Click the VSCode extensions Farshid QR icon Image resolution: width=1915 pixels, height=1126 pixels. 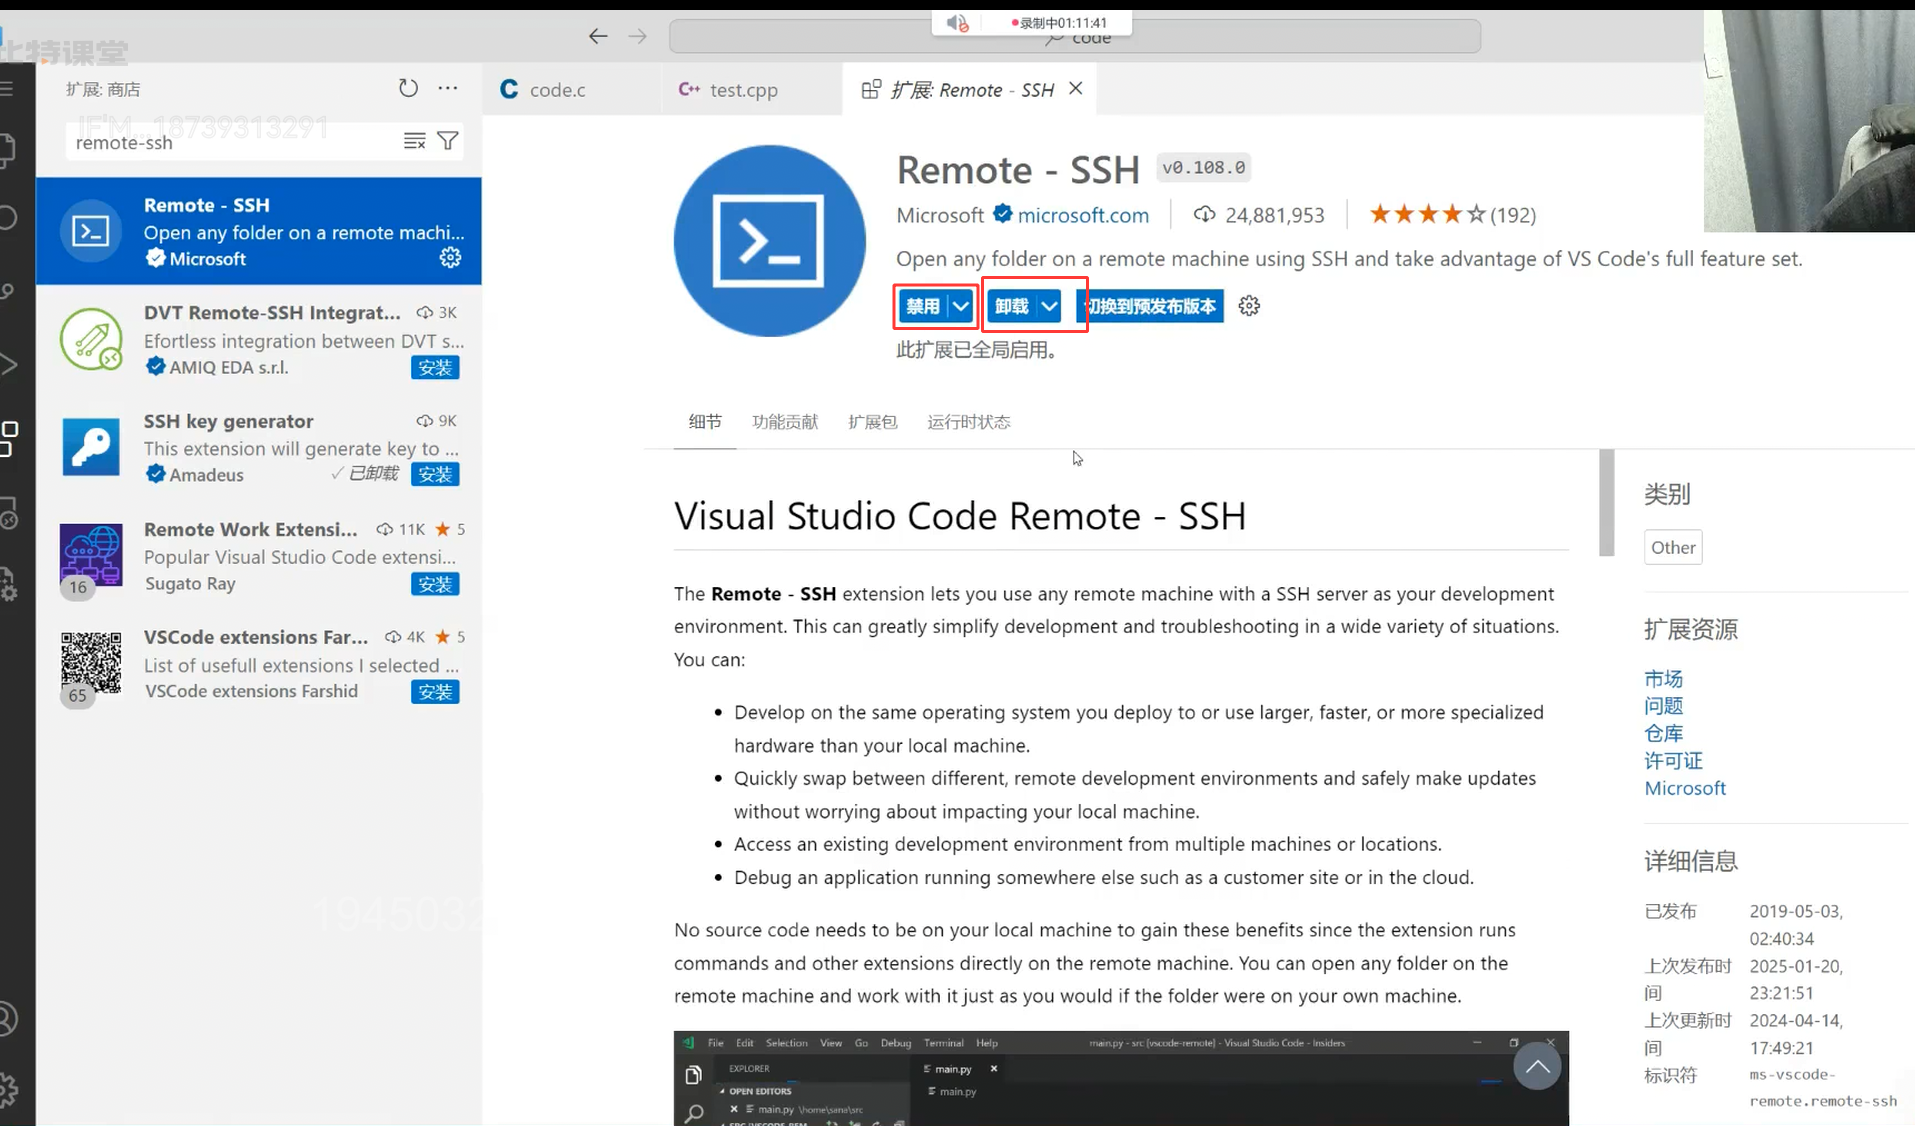click(x=91, y=663)
